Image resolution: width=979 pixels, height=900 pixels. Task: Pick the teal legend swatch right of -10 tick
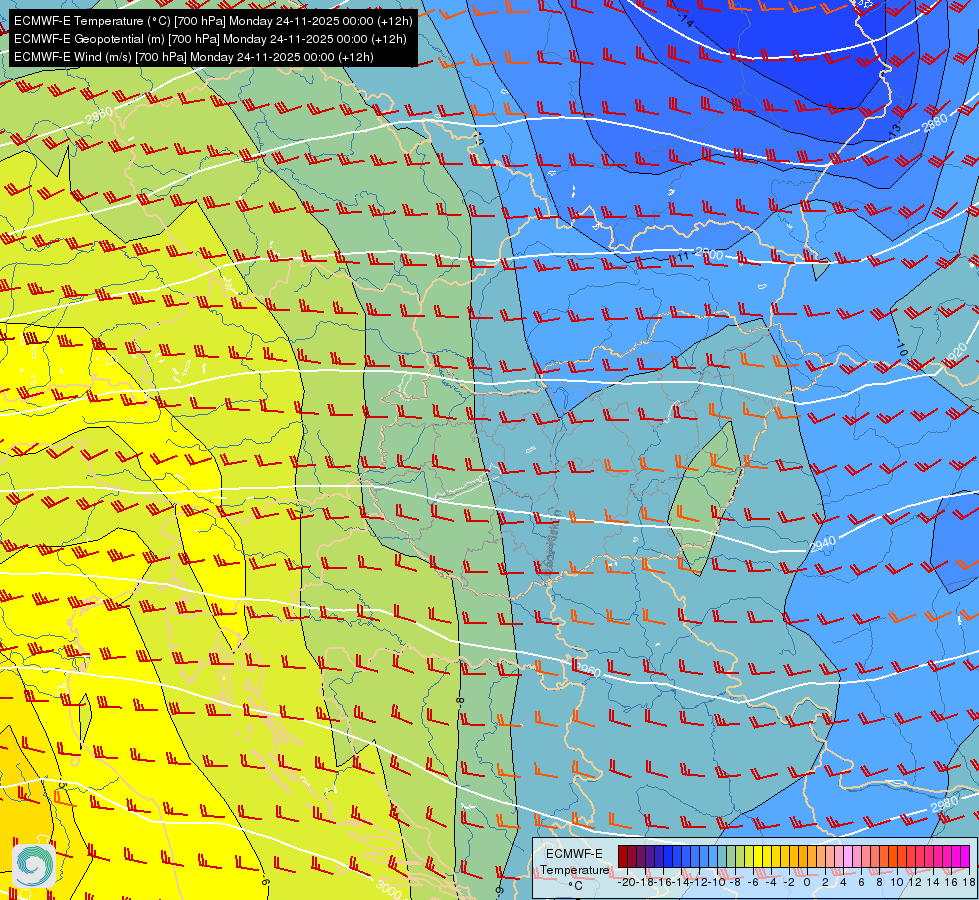tap(722, 856)
